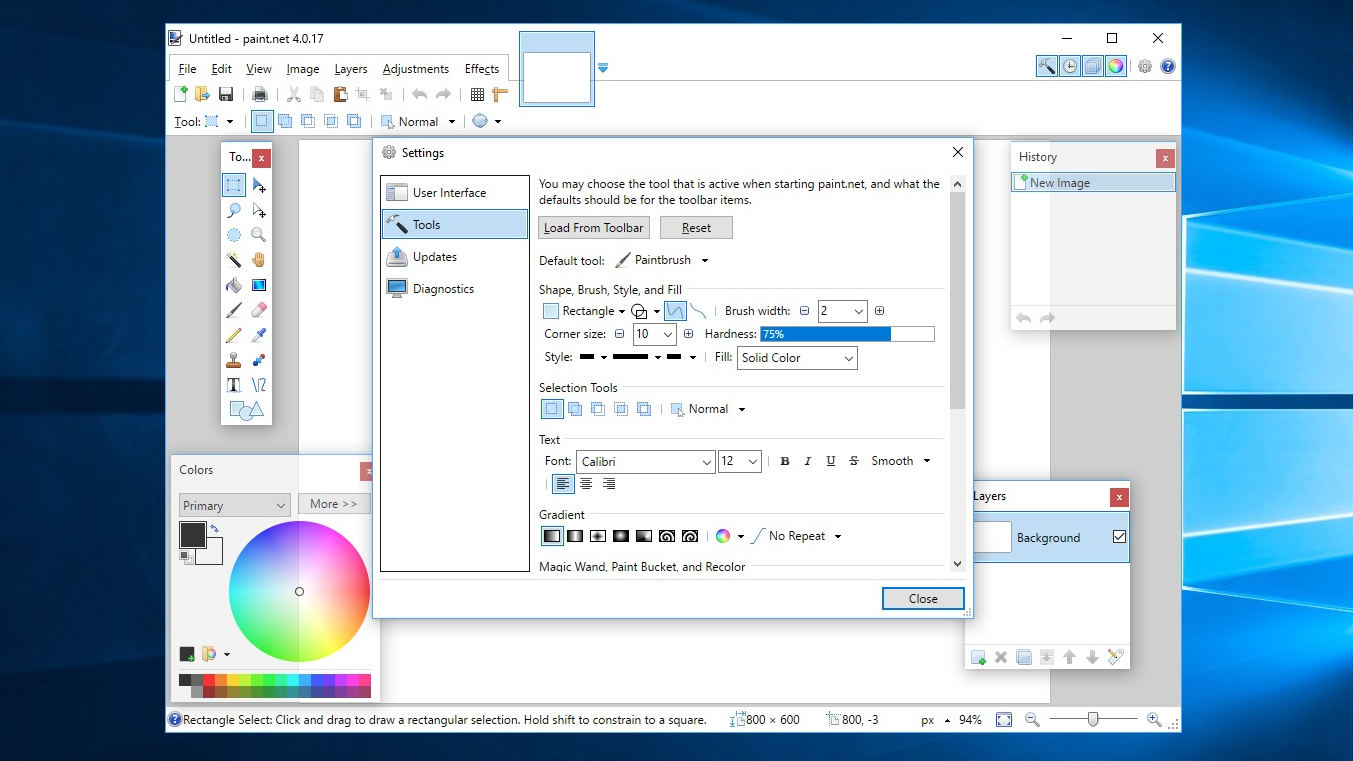This screenshot has height=761, width=1353.
Task: Click the New image icon in toolbar
Action: [181, 94]
